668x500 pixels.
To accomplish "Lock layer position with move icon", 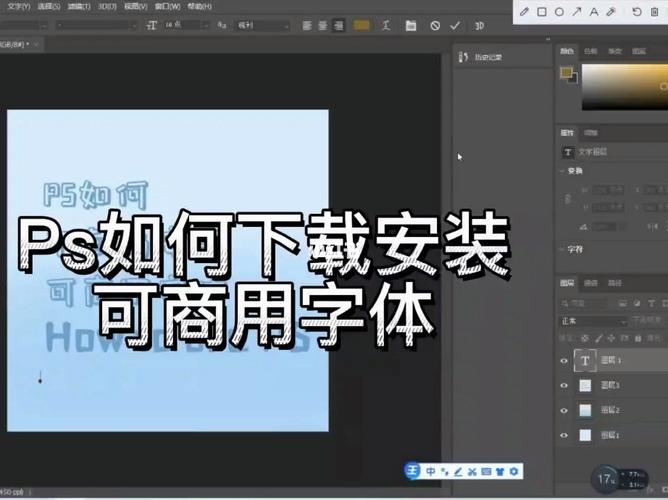I will (x=611, y=338).
